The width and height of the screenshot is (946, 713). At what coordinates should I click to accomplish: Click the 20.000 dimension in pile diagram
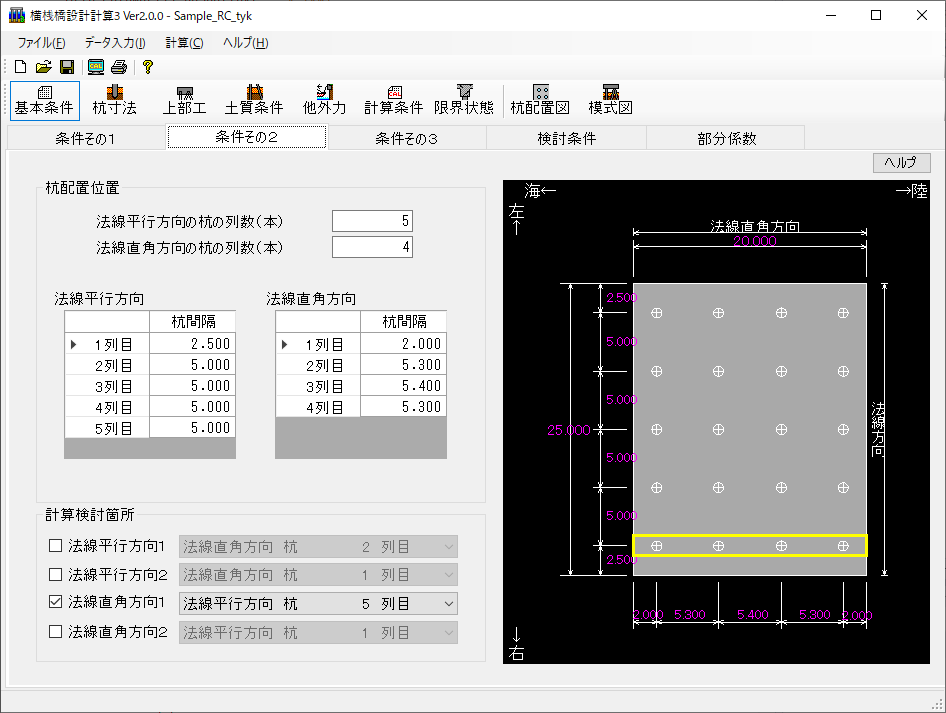point(755,241)
